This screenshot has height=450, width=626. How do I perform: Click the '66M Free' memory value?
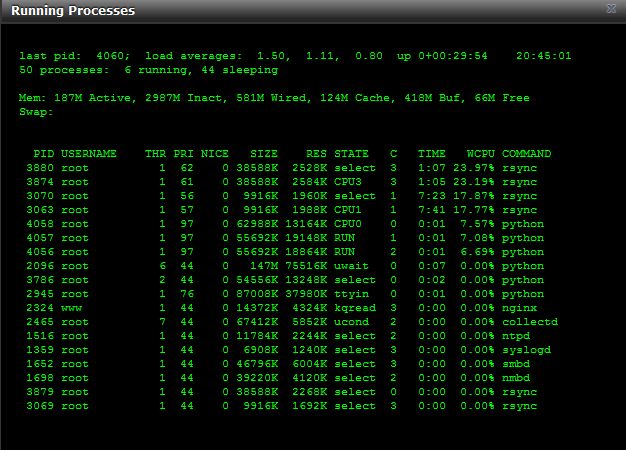(502, 98)
